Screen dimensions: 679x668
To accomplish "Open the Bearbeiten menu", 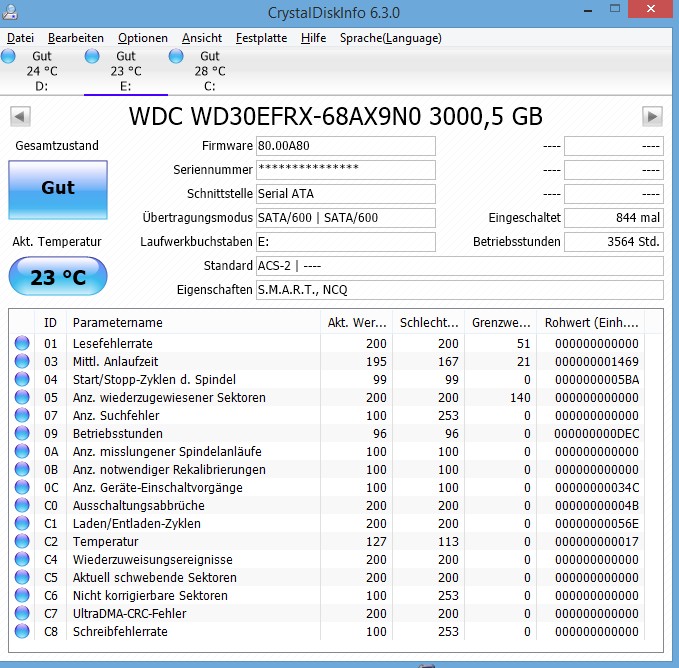I will pos(76,38).
